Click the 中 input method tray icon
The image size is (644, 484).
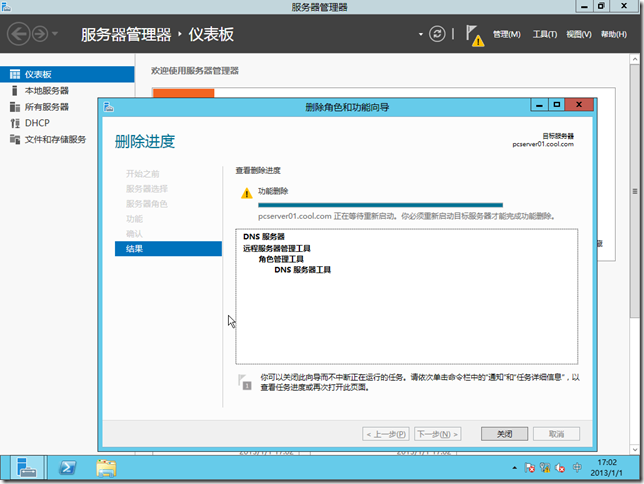[x=577, y=468]
